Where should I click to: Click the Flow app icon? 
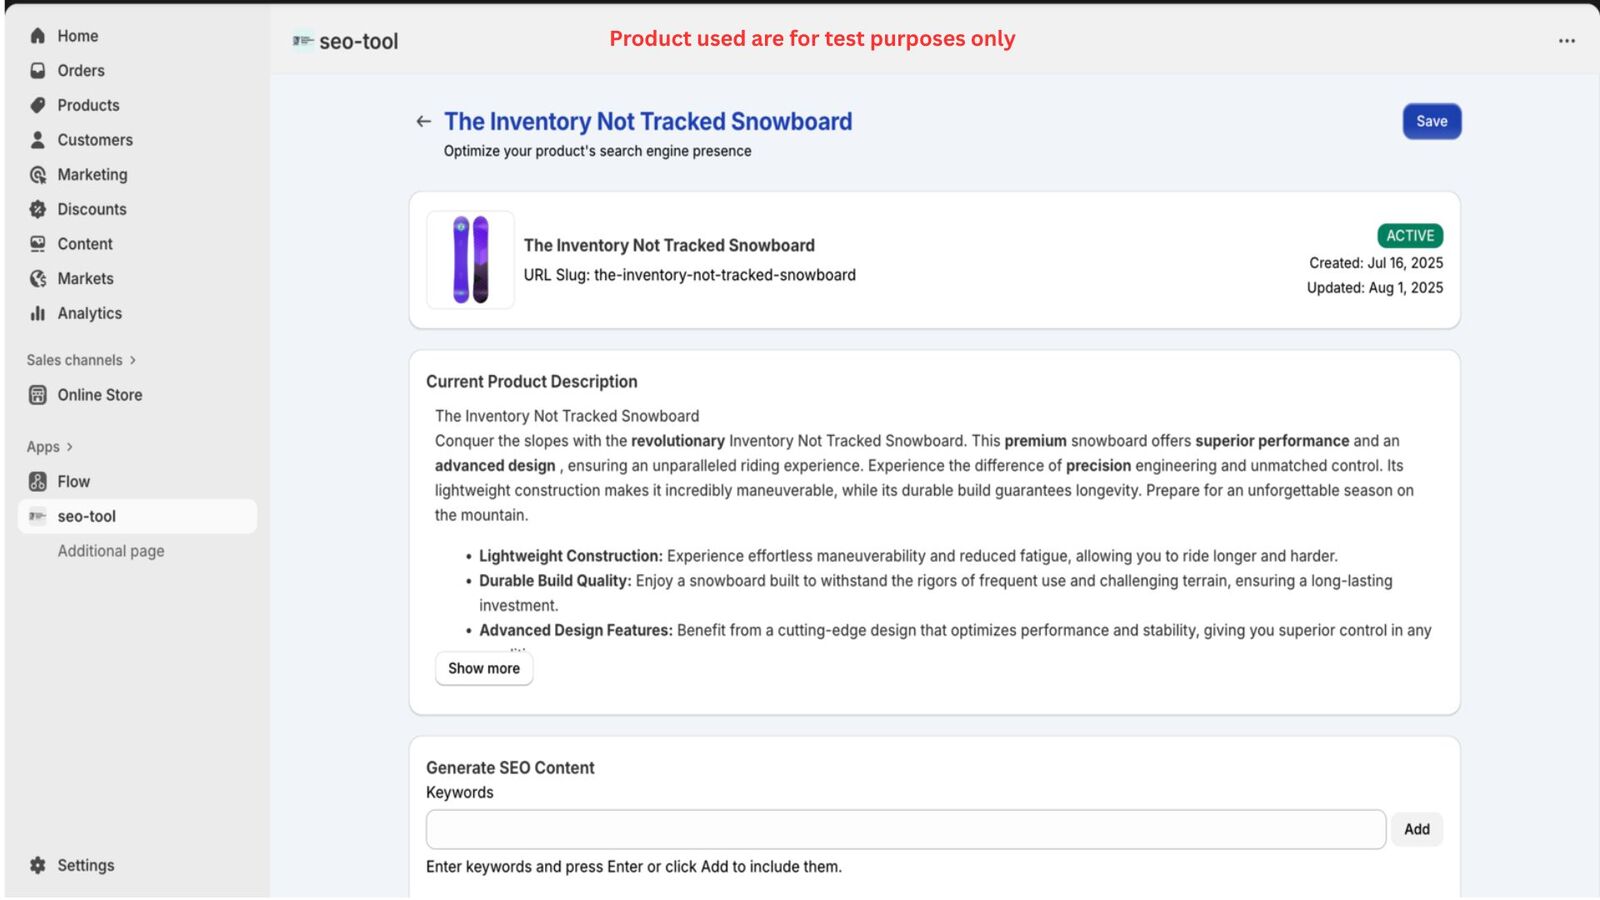click(37, 481)
